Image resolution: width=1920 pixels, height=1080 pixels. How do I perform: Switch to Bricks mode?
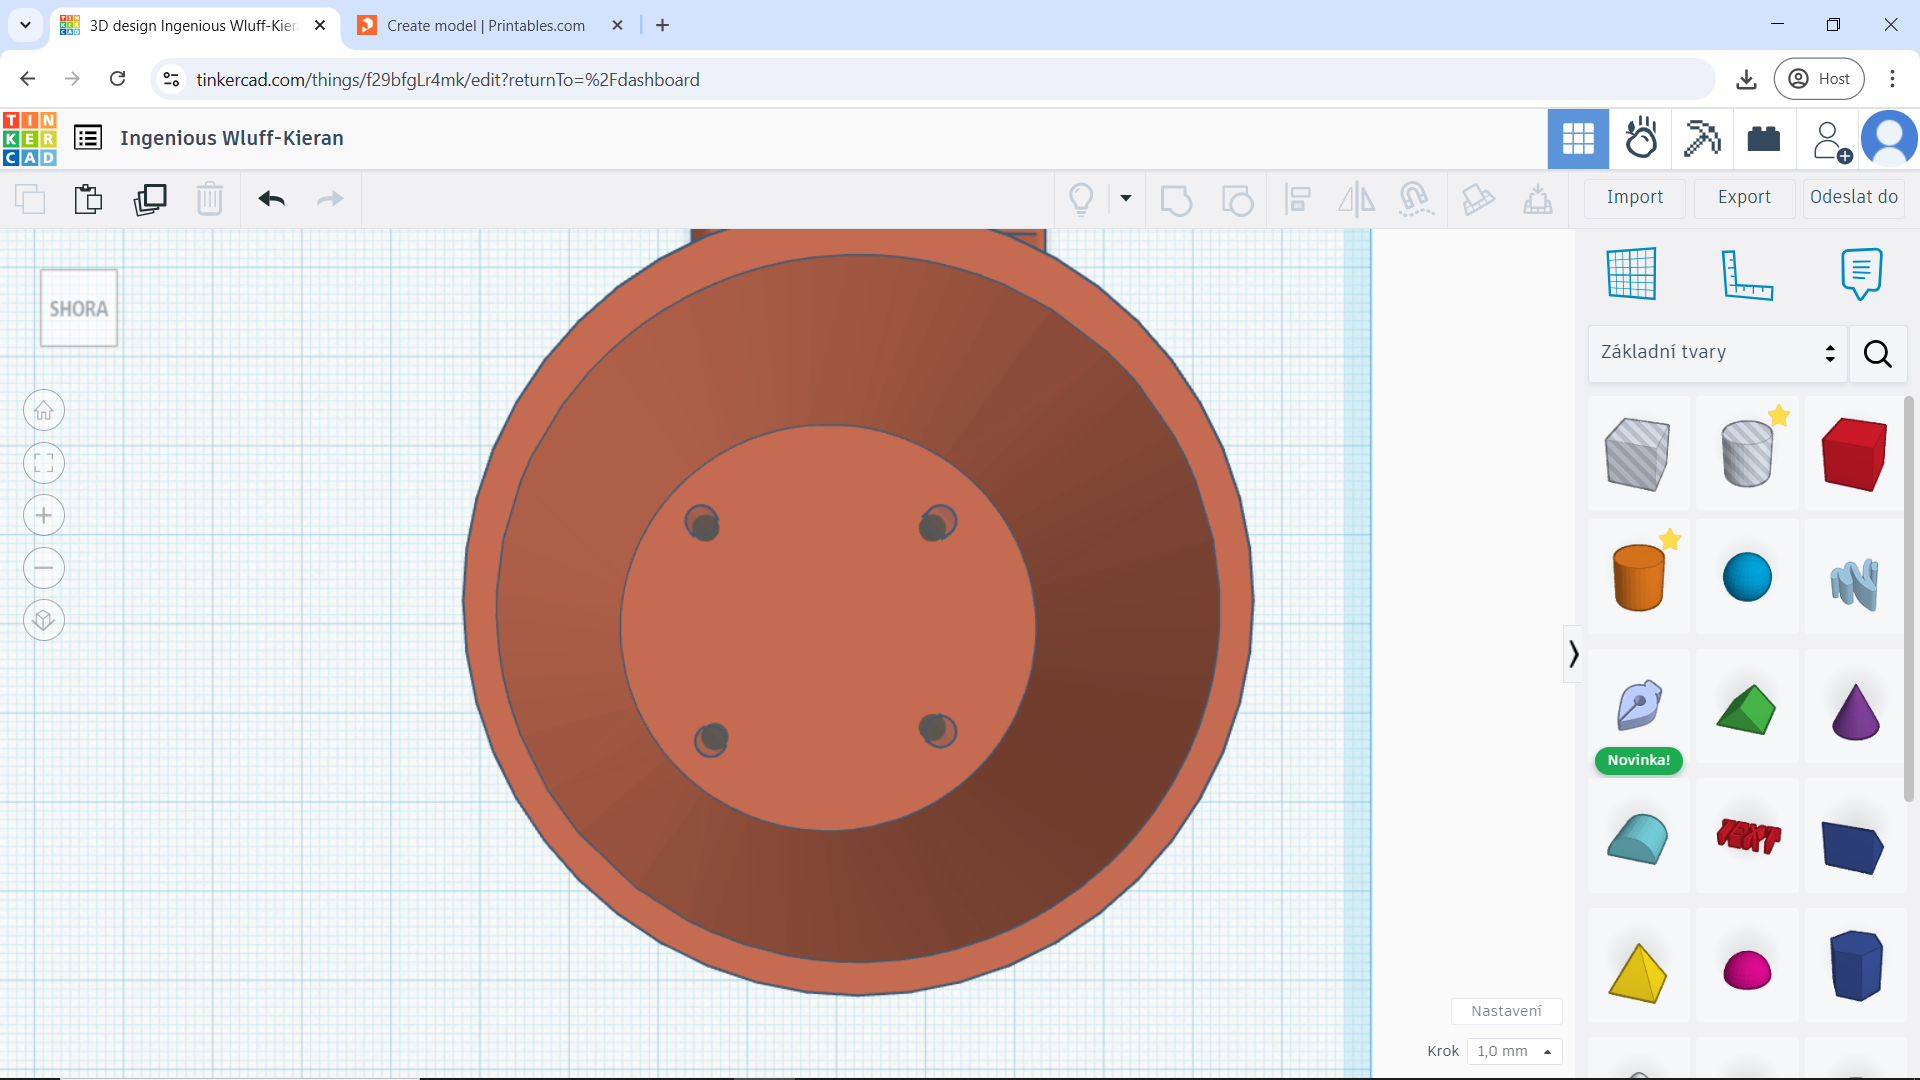[x=1764, y=138]
